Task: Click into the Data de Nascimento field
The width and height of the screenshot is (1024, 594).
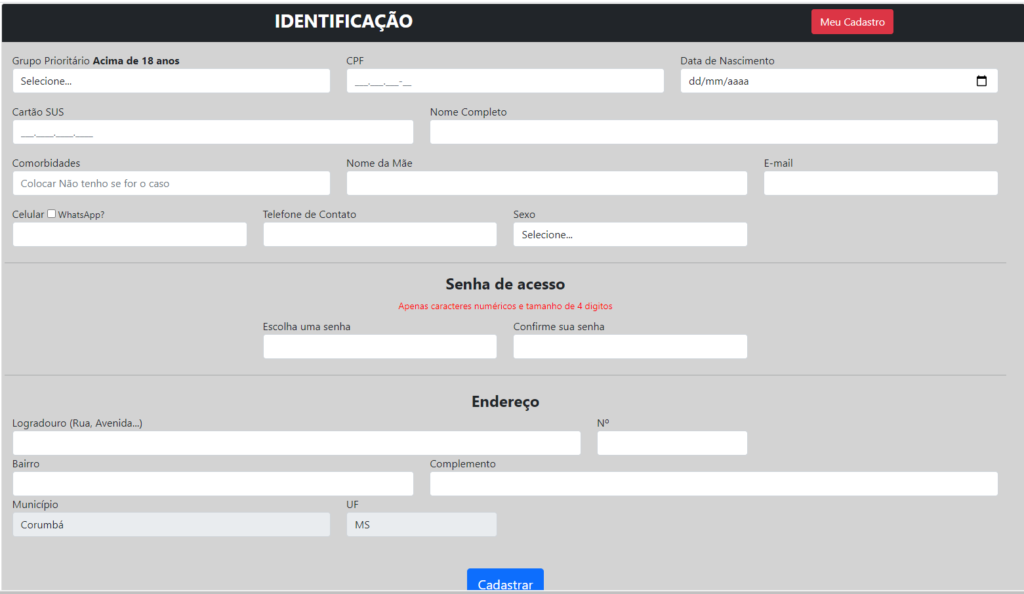Action: [820, 81]
